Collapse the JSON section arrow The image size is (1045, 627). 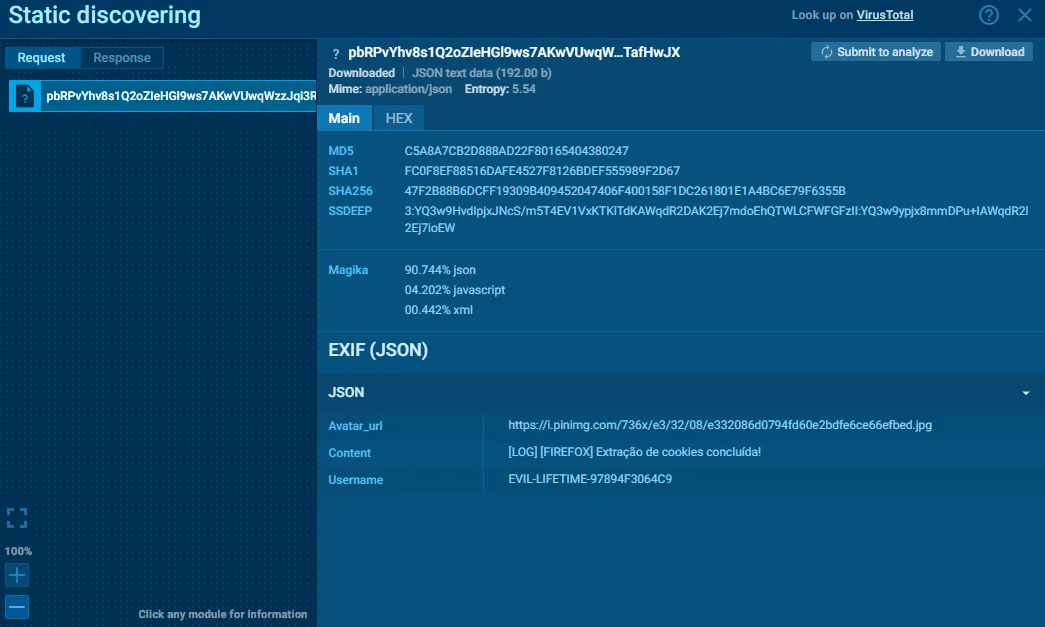[1025, 393]
